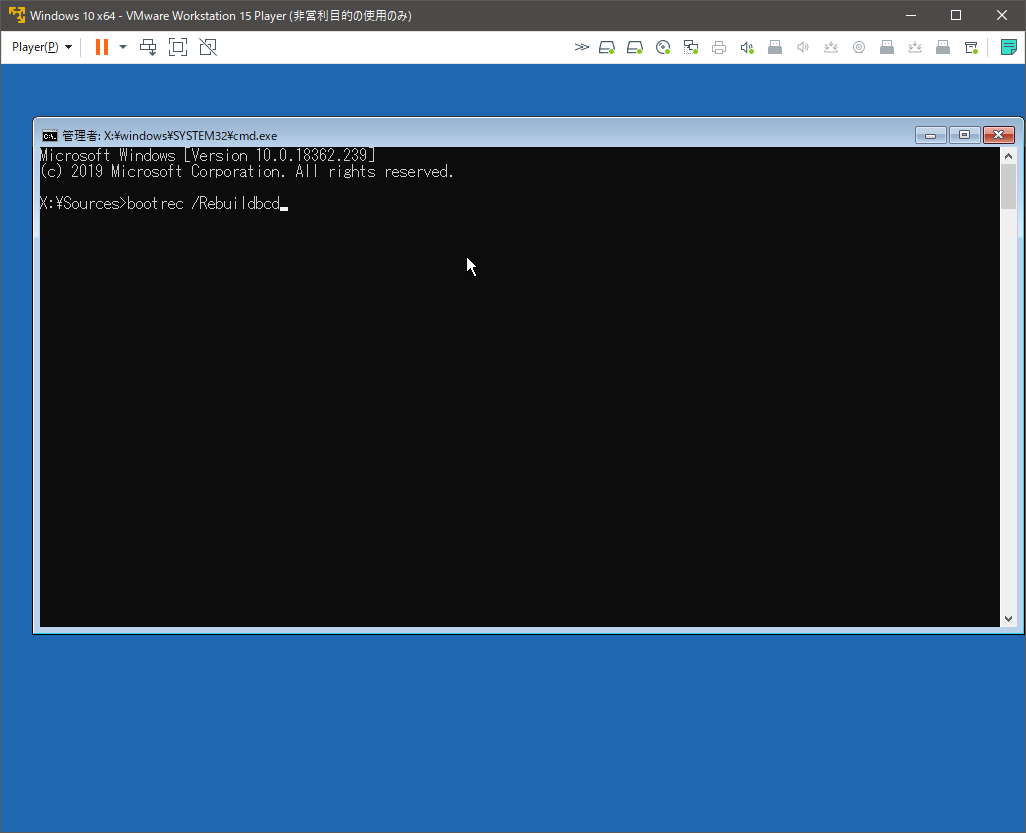Click the hard disk icon next to the chevrons
This screenshot has width=1026, height=833.
(x=607, y=47)
